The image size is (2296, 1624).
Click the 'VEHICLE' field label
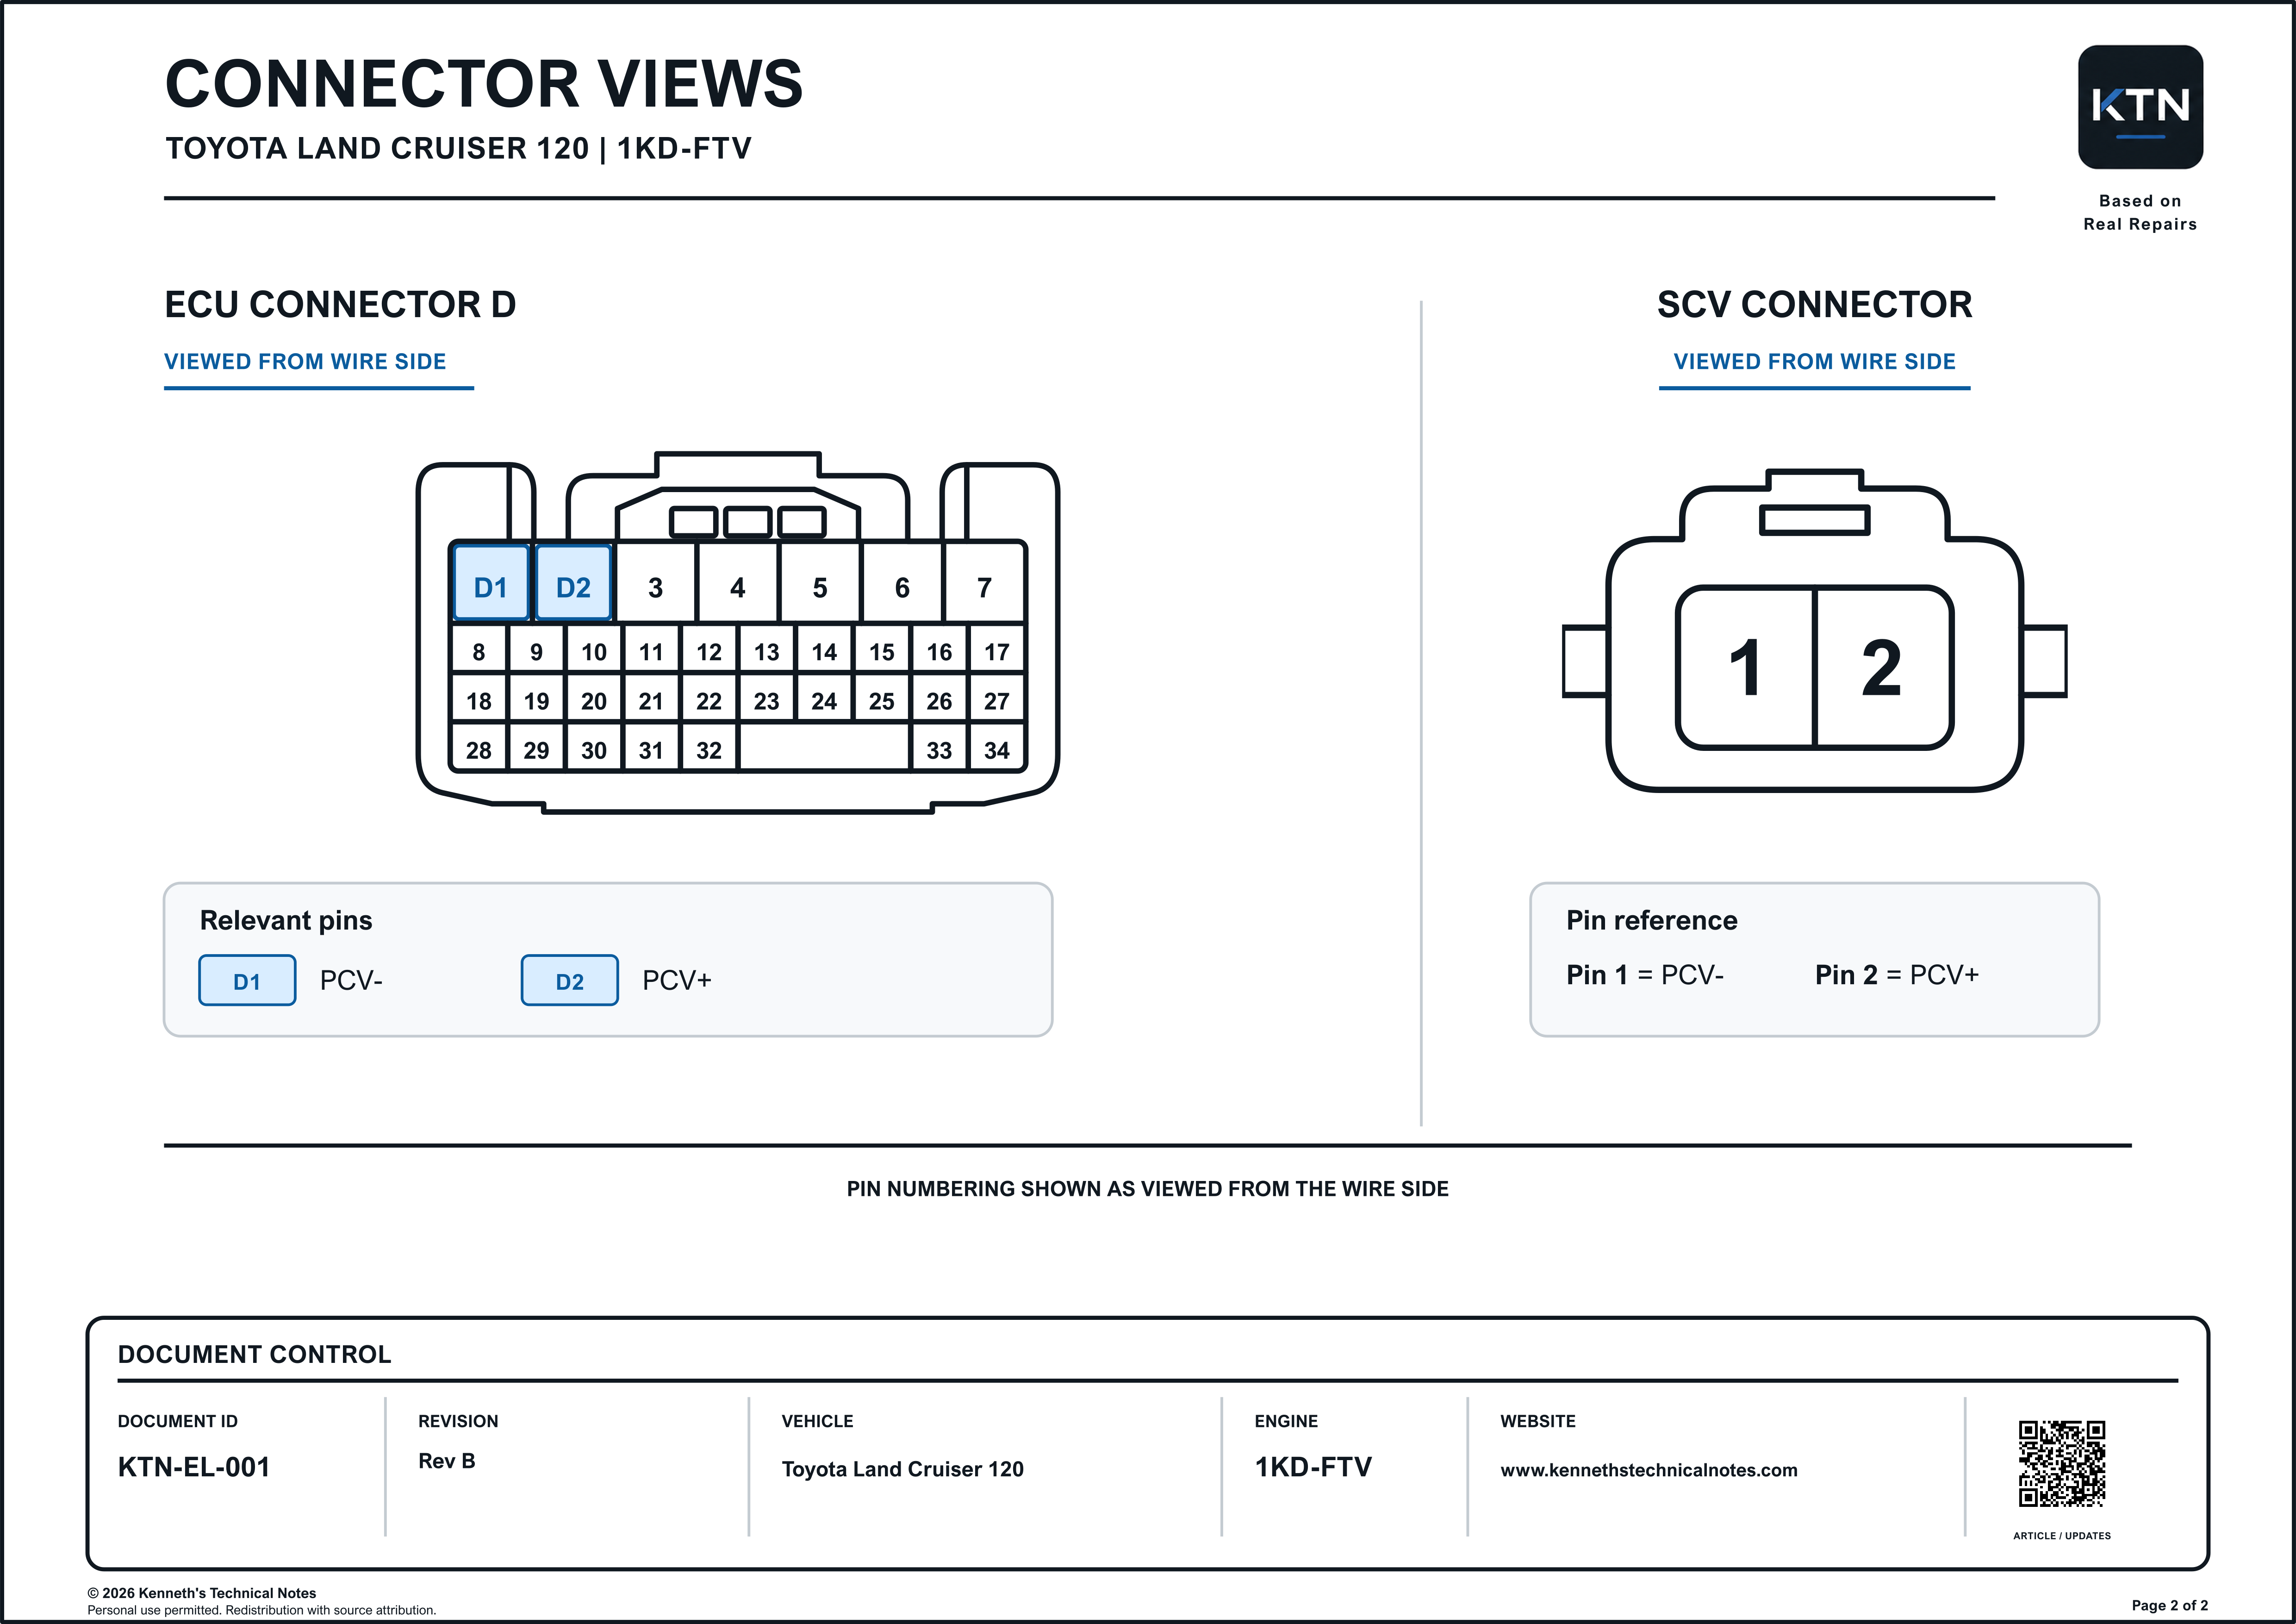pyautogui.click(x=818, y=1421)
